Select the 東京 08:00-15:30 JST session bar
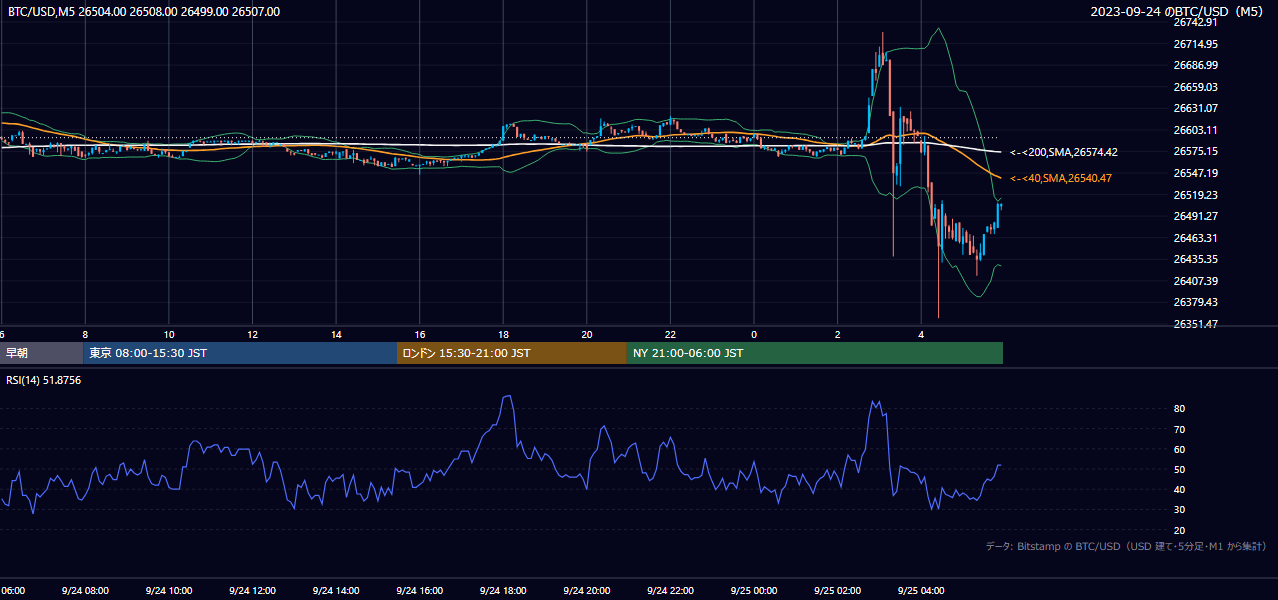Viewport: 1278px width, 600px height. 240,353
